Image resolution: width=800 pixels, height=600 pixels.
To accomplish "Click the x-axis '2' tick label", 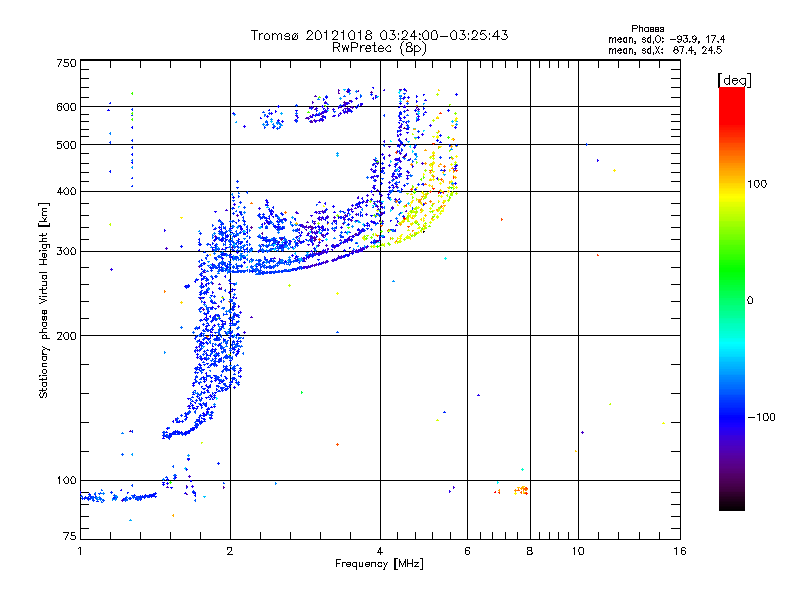I will click(x=230, y=551).
